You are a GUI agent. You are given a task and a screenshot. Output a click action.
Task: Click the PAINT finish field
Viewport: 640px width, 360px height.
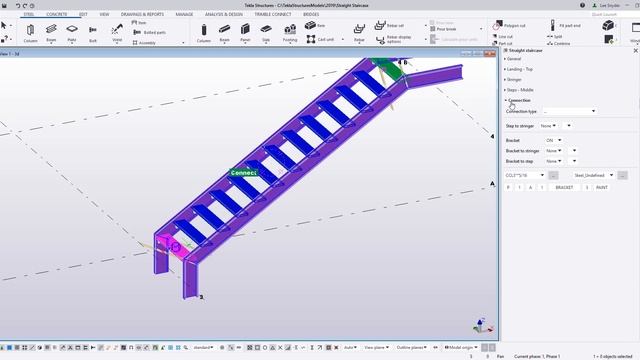pyautogui.click(x=602, y=187)
